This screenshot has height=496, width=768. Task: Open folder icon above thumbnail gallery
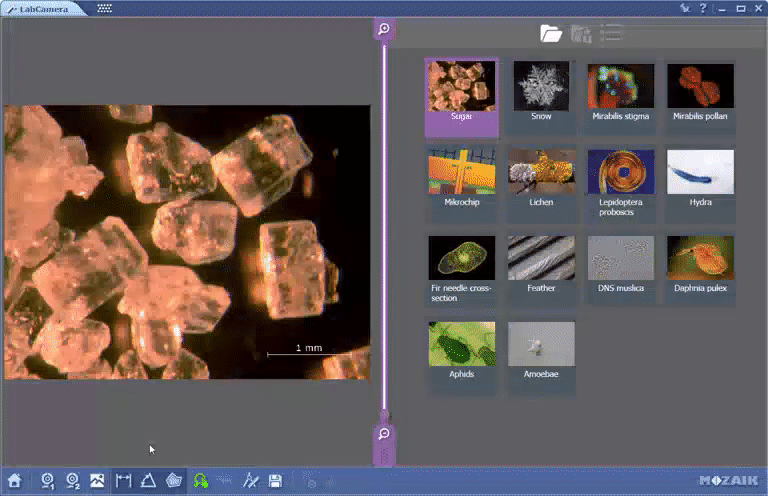point(551,34)
